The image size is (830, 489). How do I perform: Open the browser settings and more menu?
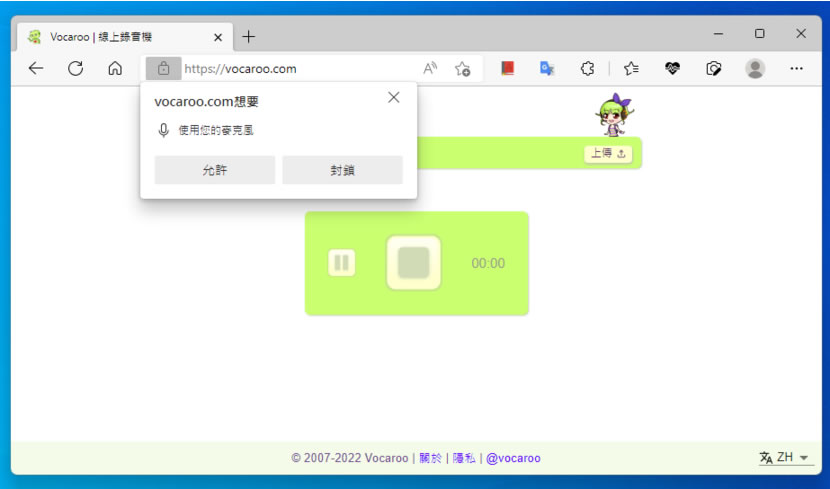tap(796, 68)
